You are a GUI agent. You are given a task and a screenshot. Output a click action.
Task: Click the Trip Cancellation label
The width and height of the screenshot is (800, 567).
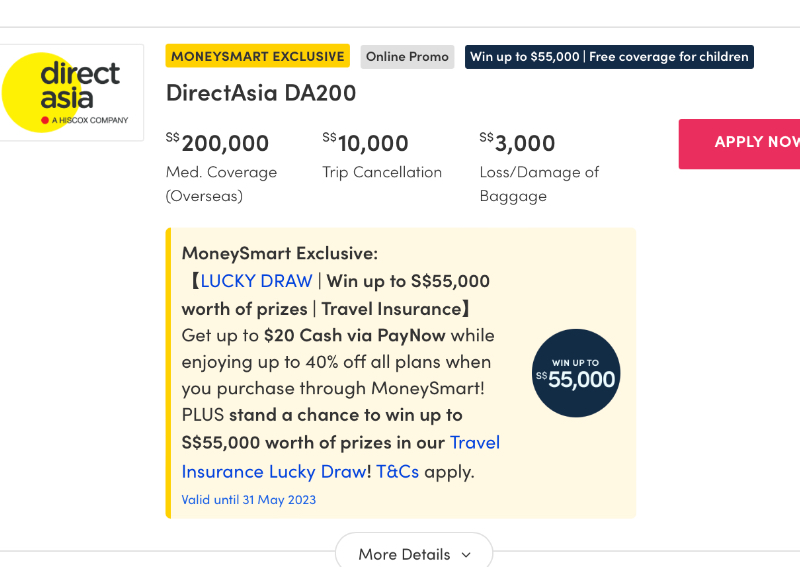click(382, 172)
